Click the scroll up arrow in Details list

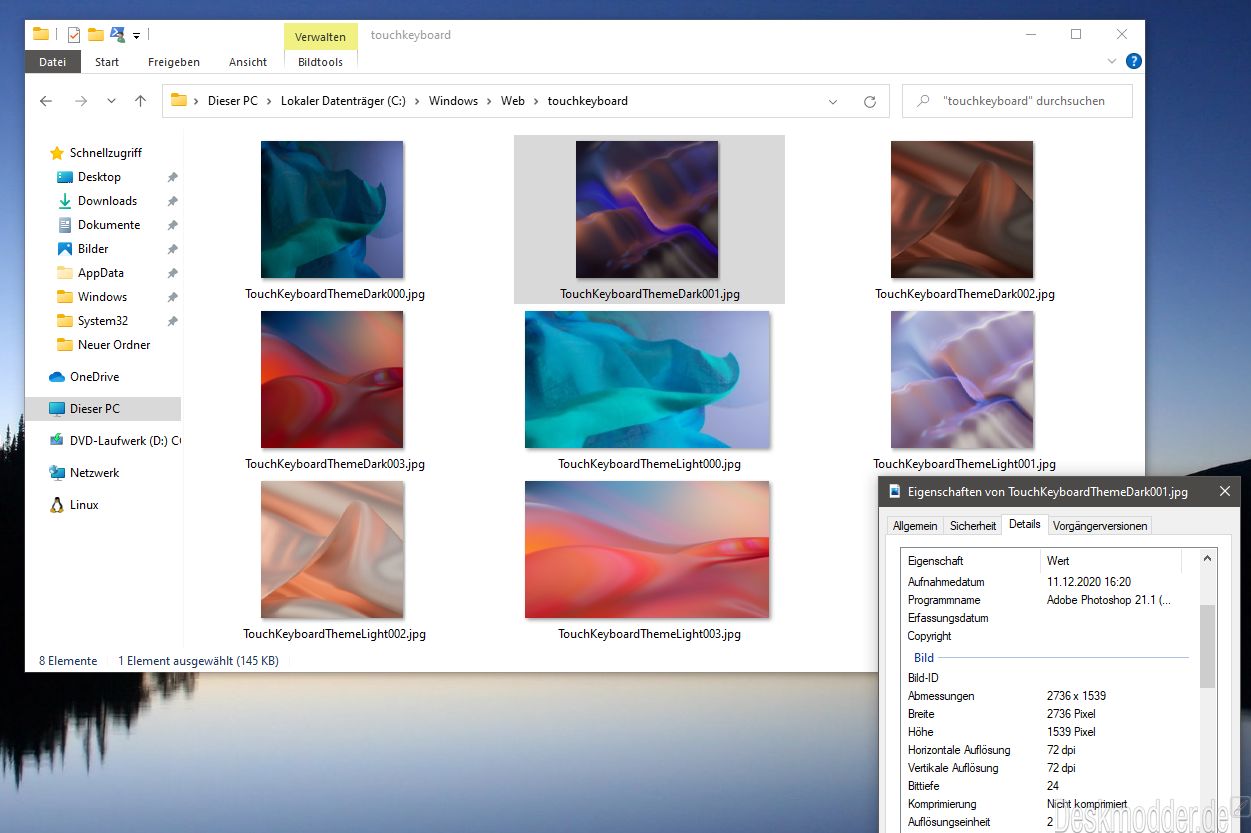click(x=1207, y=559)
